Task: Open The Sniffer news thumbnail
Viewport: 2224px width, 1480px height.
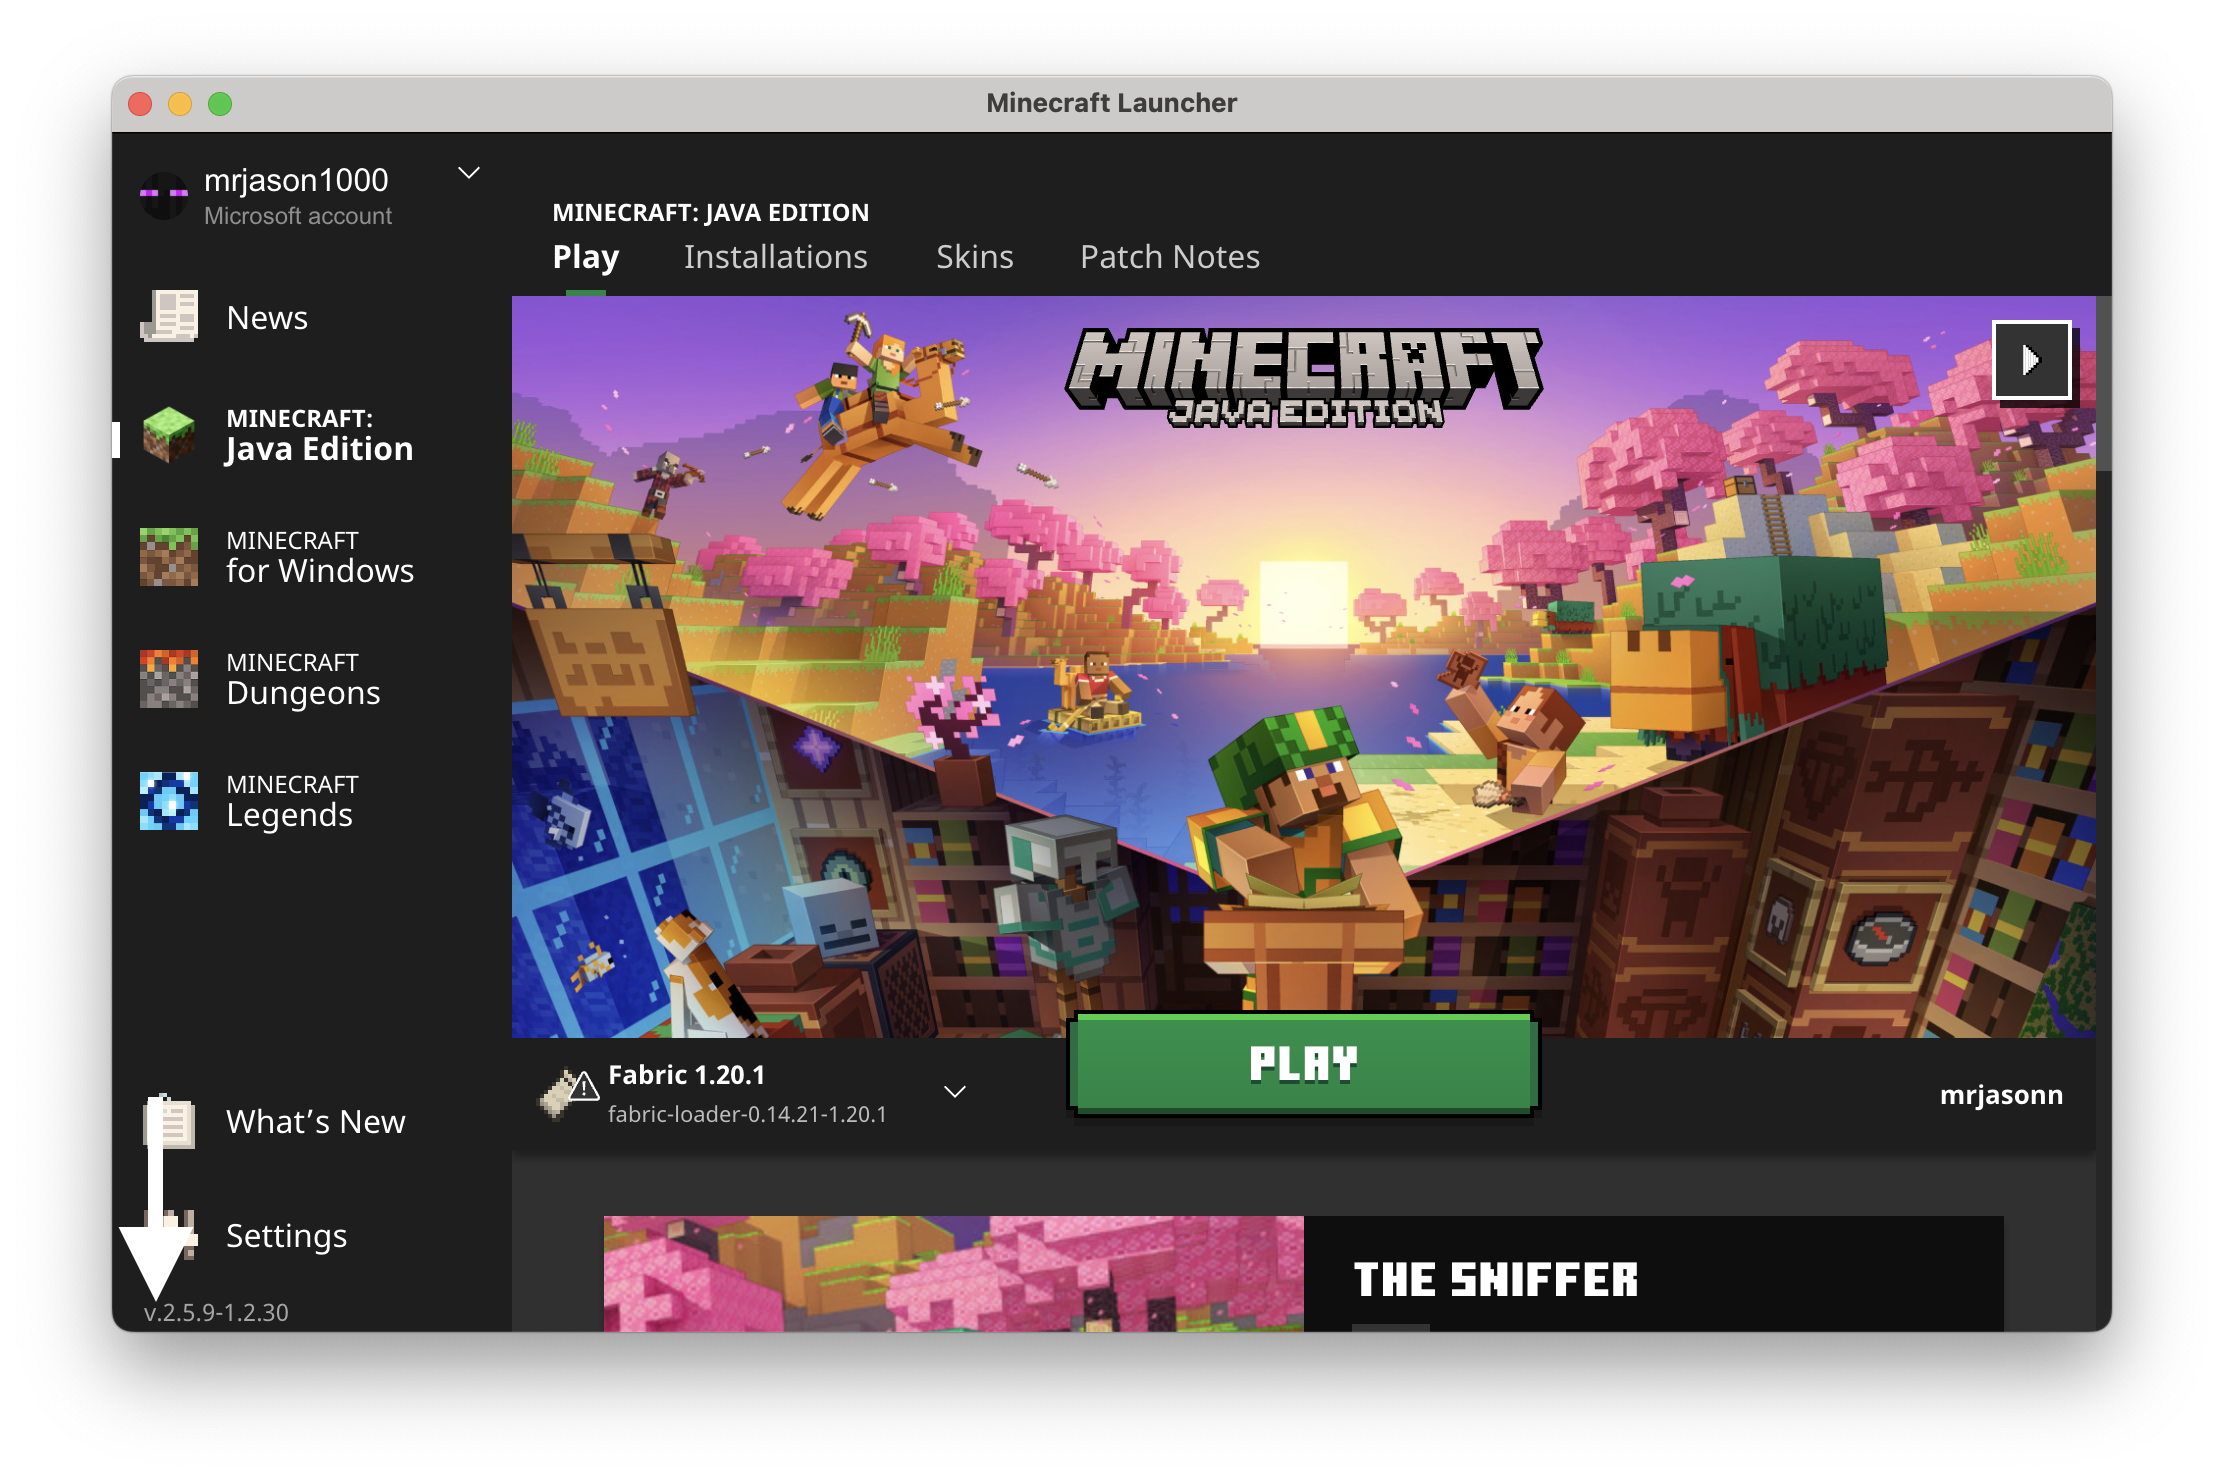Action: tap(953, 1273)
